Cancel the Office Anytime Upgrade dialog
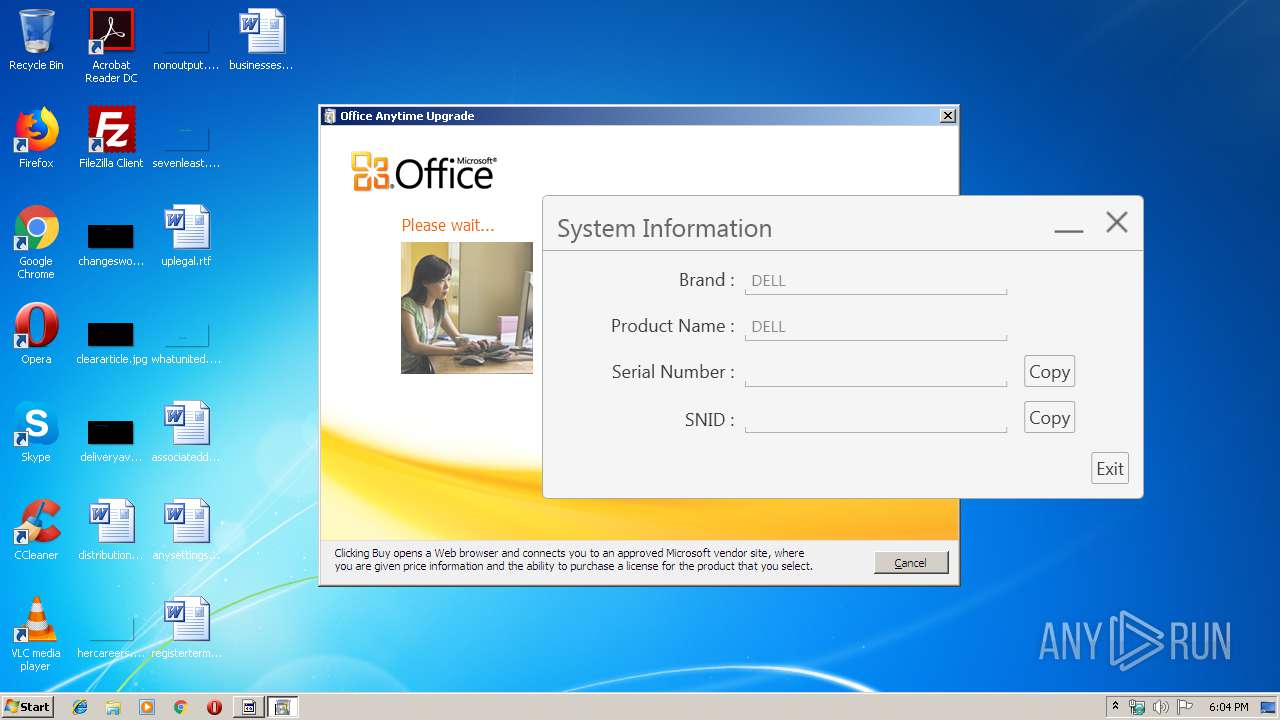This screenshot has width=1280, height=720. click(910, 563)
